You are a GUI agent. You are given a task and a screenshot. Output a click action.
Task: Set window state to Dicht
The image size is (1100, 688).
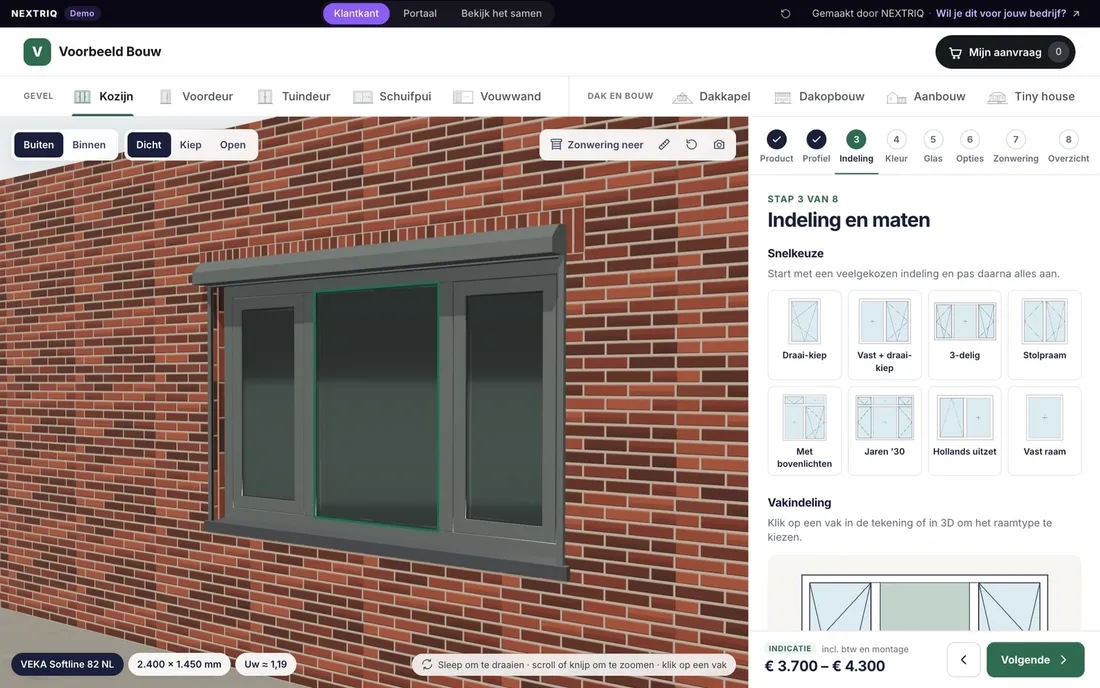[x=149, y=144]
